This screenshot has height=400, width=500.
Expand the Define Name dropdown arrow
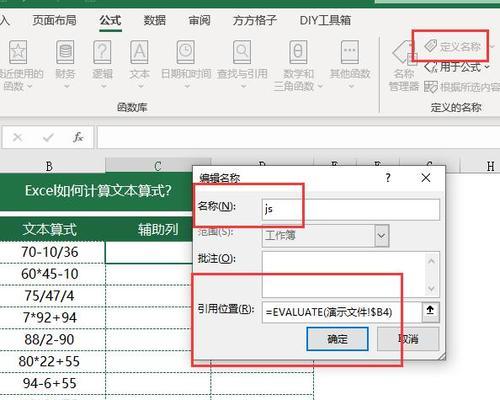coord(492,46)
